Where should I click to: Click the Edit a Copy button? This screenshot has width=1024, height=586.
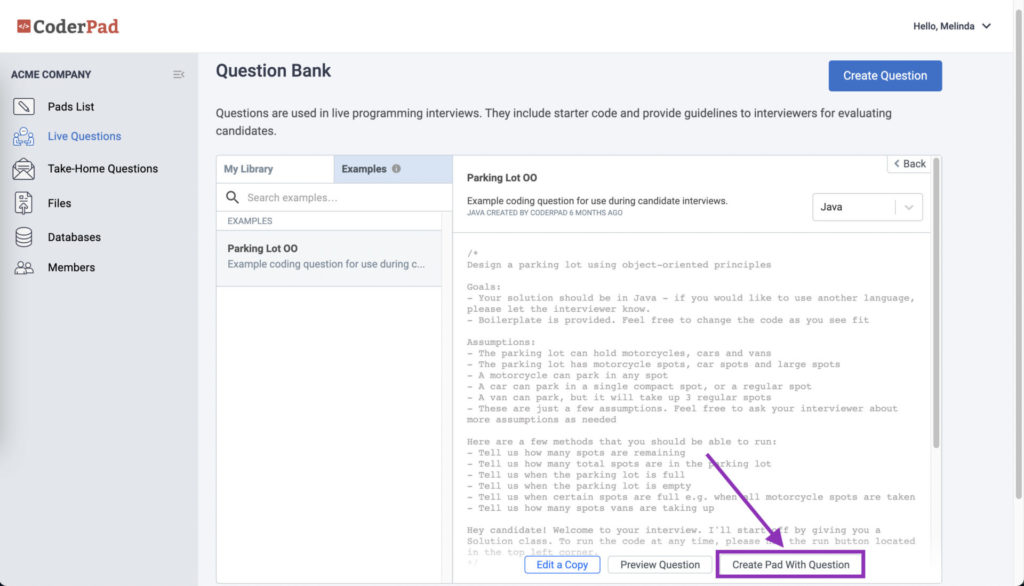(x=562, y=564)
